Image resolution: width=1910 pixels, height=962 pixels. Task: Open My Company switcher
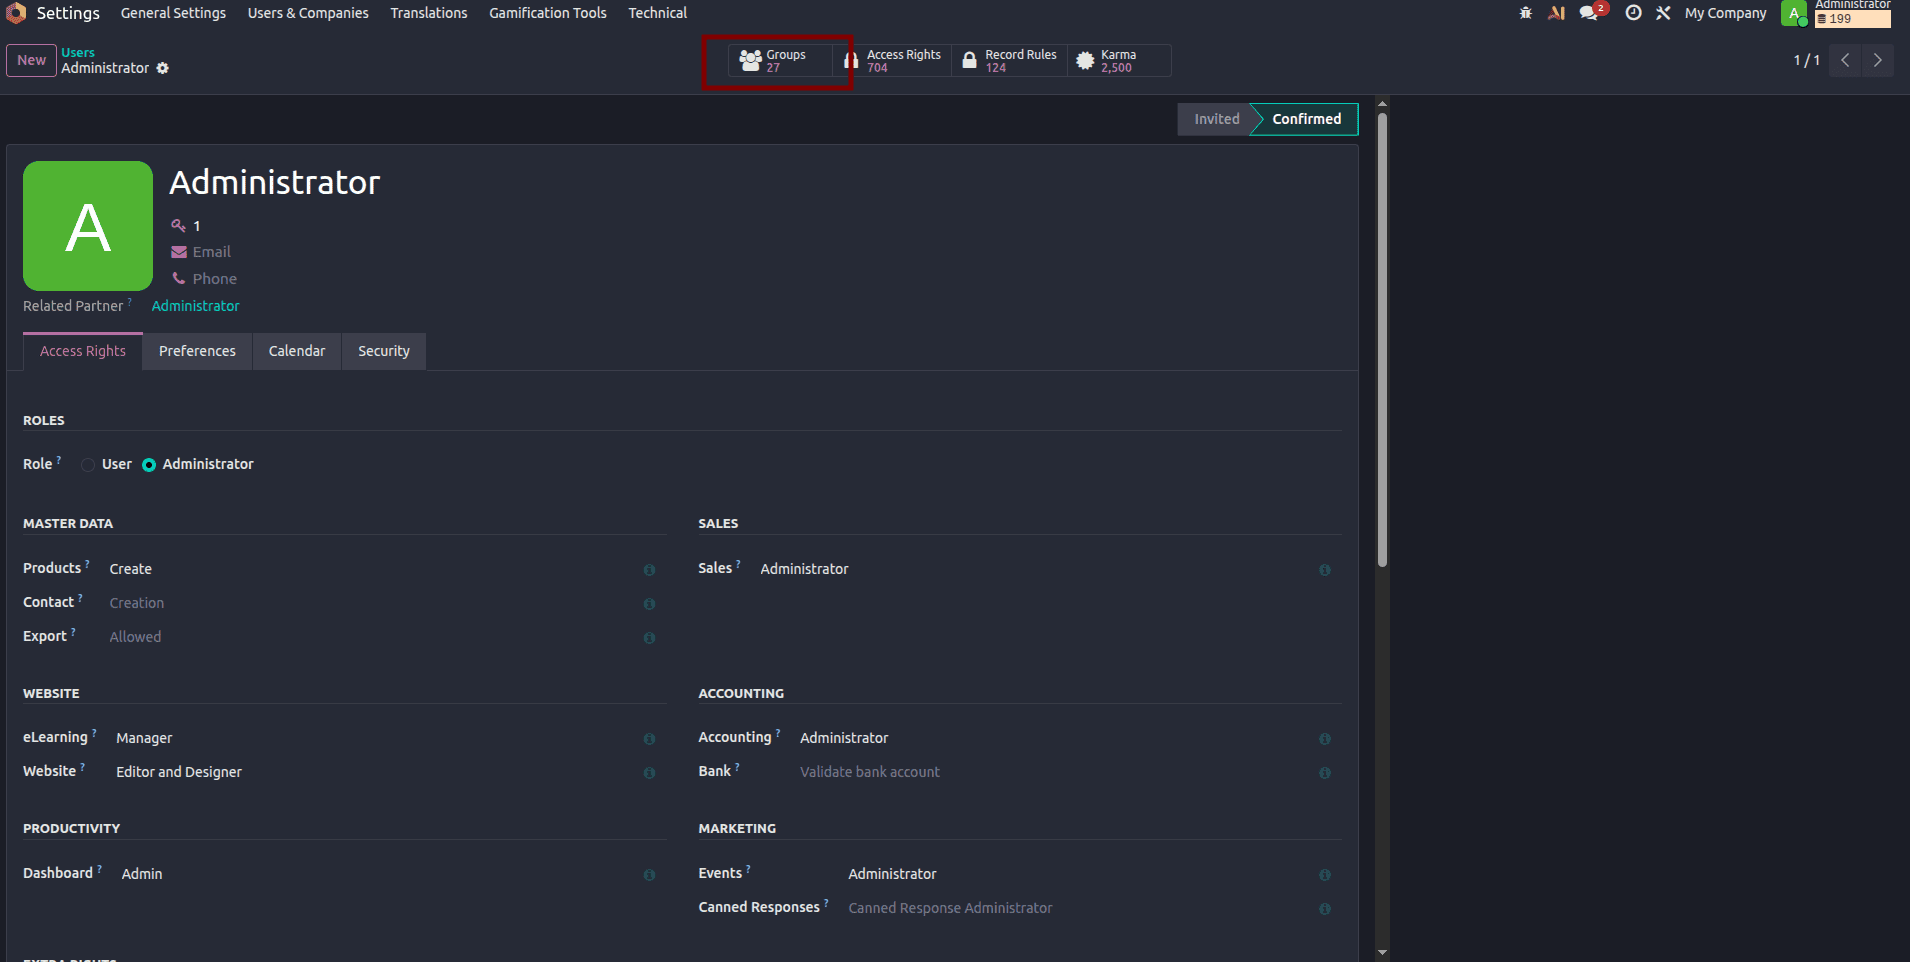pos(1725,13)
